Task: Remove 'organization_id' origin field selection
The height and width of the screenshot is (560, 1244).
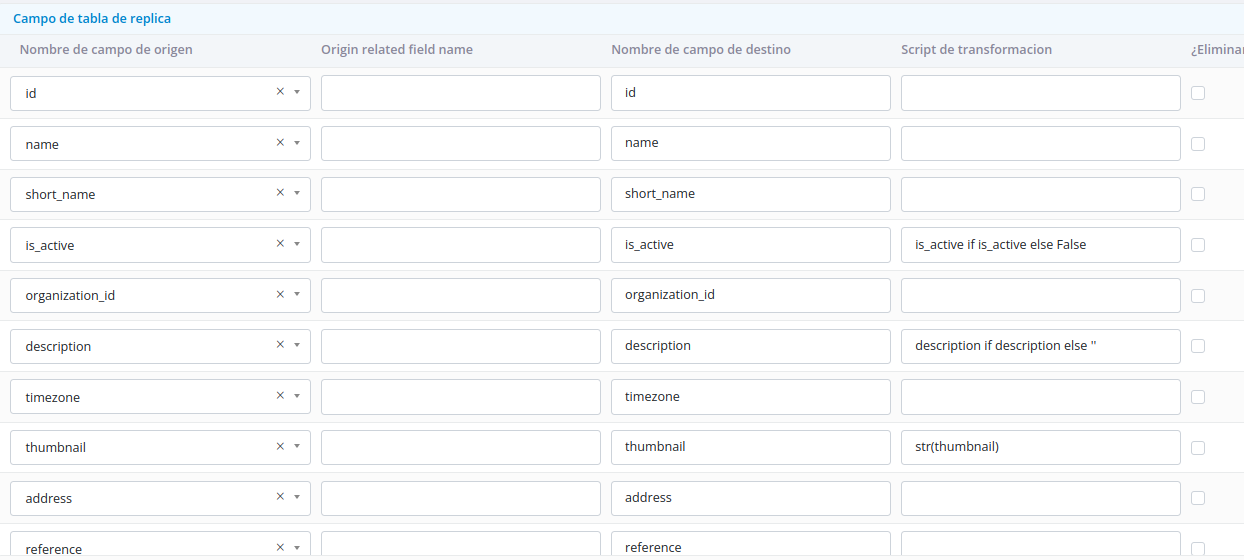Action: (280, 295)
